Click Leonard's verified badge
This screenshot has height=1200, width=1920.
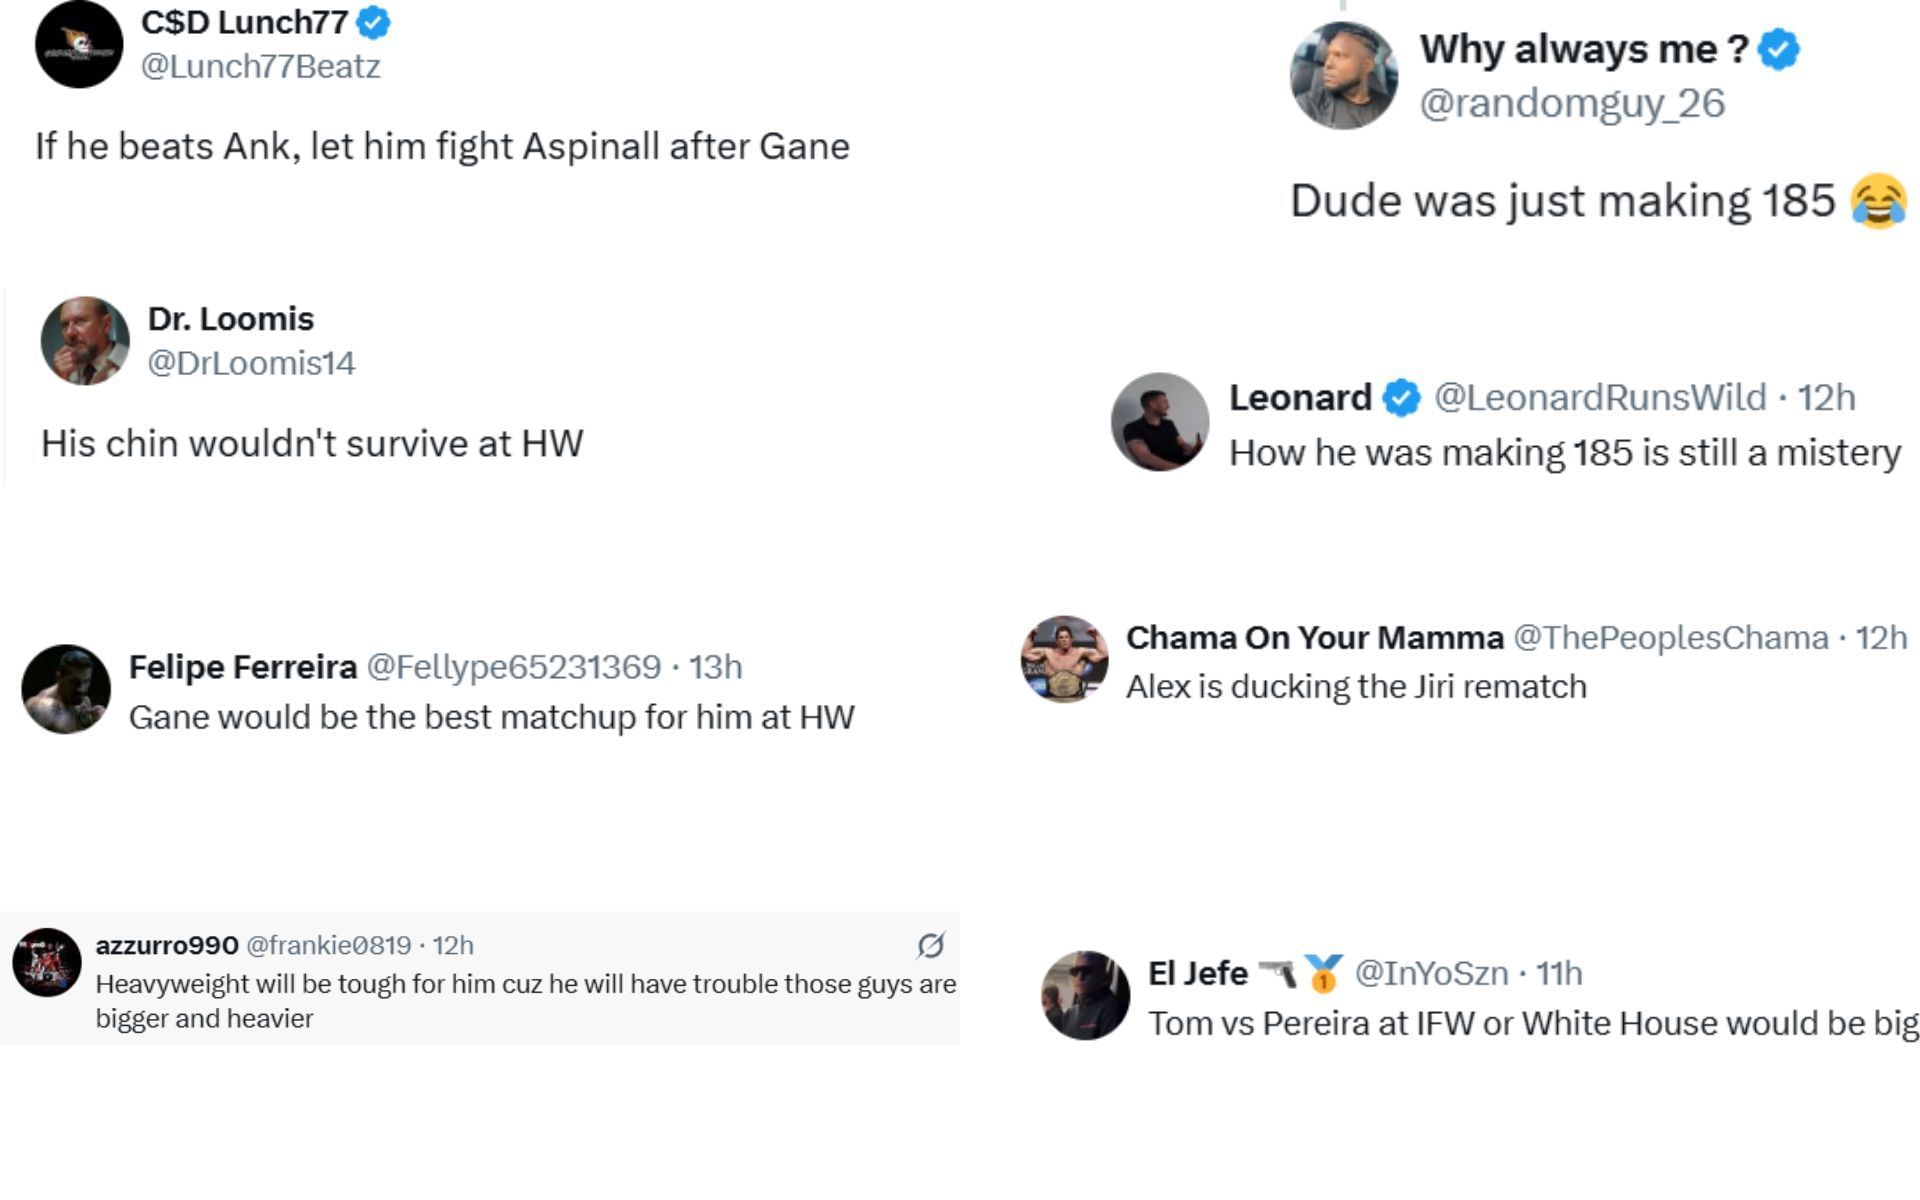1402,398
